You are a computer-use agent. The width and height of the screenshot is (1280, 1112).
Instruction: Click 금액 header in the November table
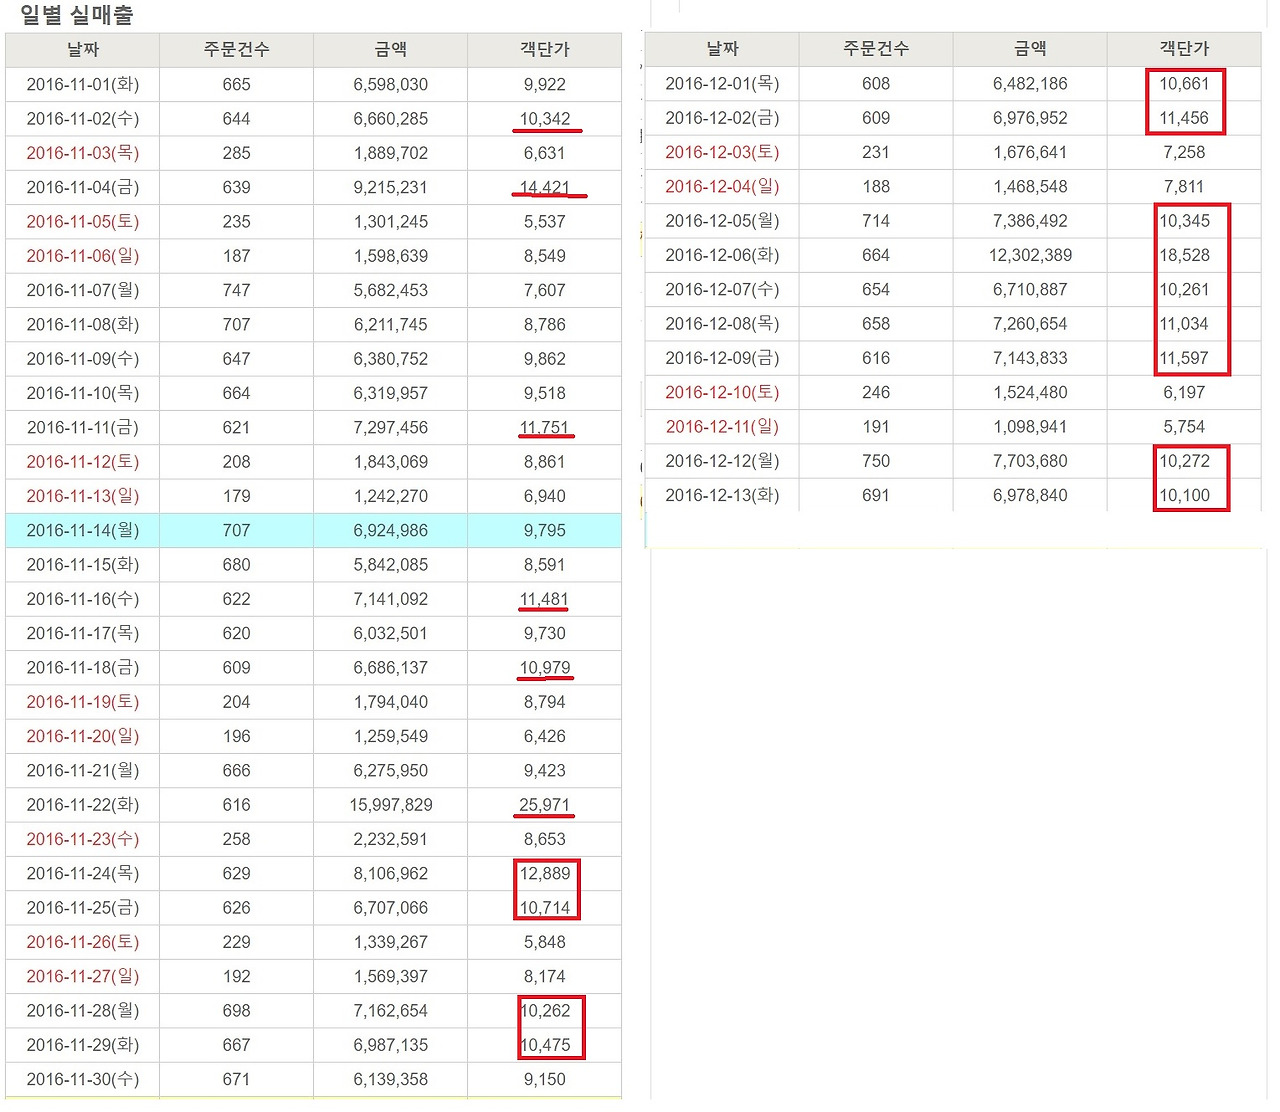(x=391, y=49)
